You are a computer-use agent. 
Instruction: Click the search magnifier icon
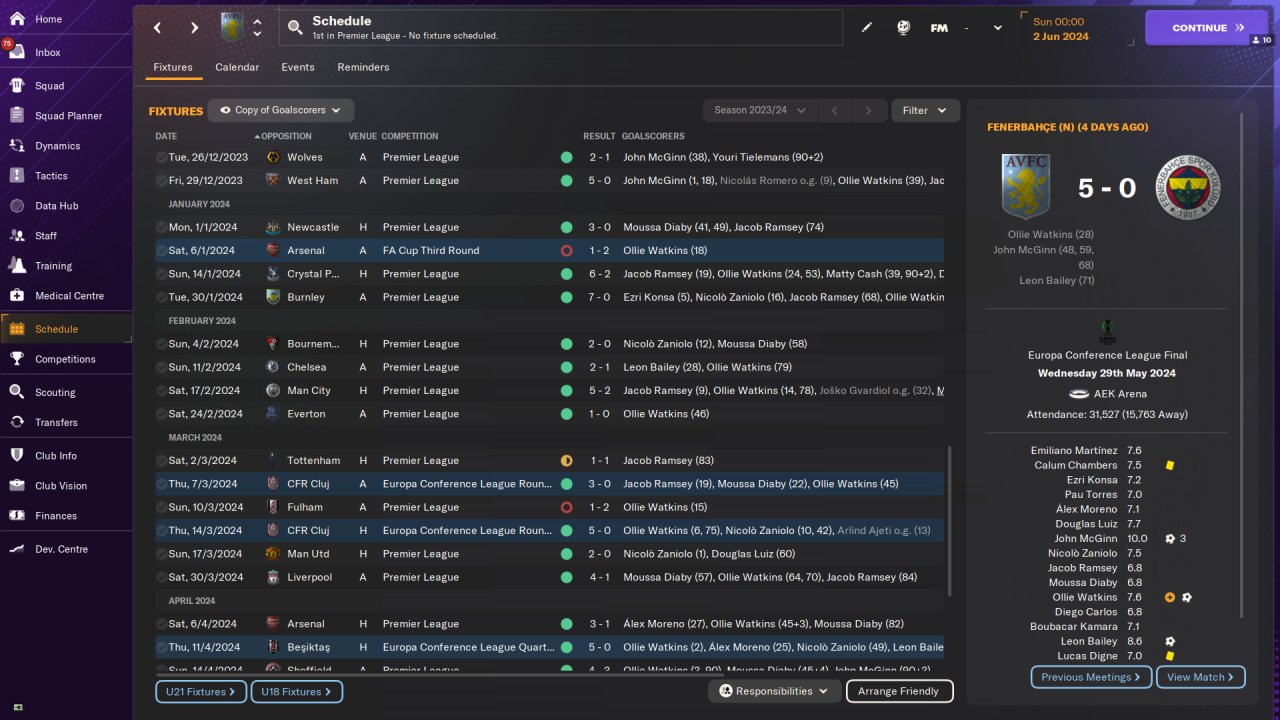coord(294,28)
